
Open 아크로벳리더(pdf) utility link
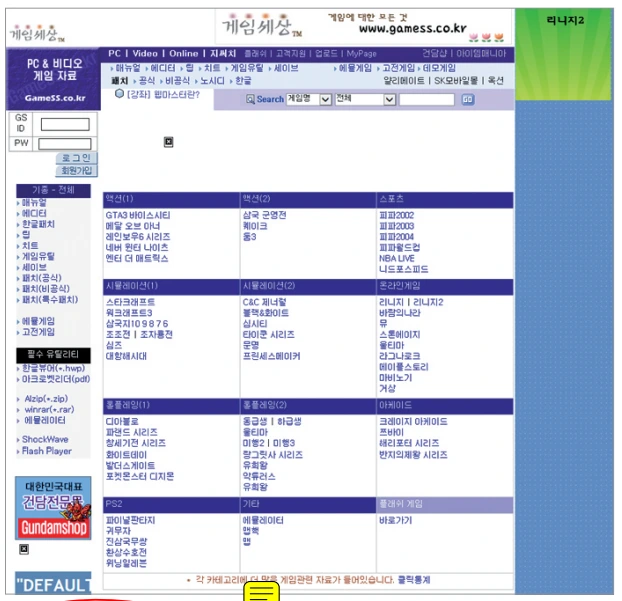coord(56,379)
